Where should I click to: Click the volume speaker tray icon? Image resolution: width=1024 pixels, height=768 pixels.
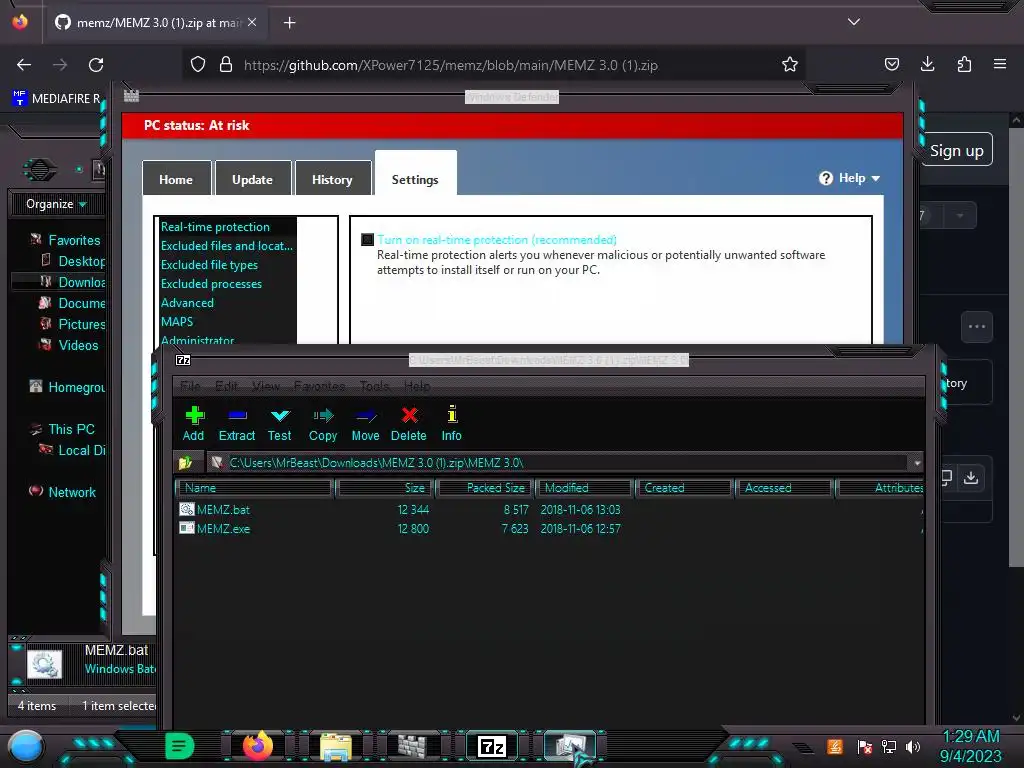[x=913, y=746]
